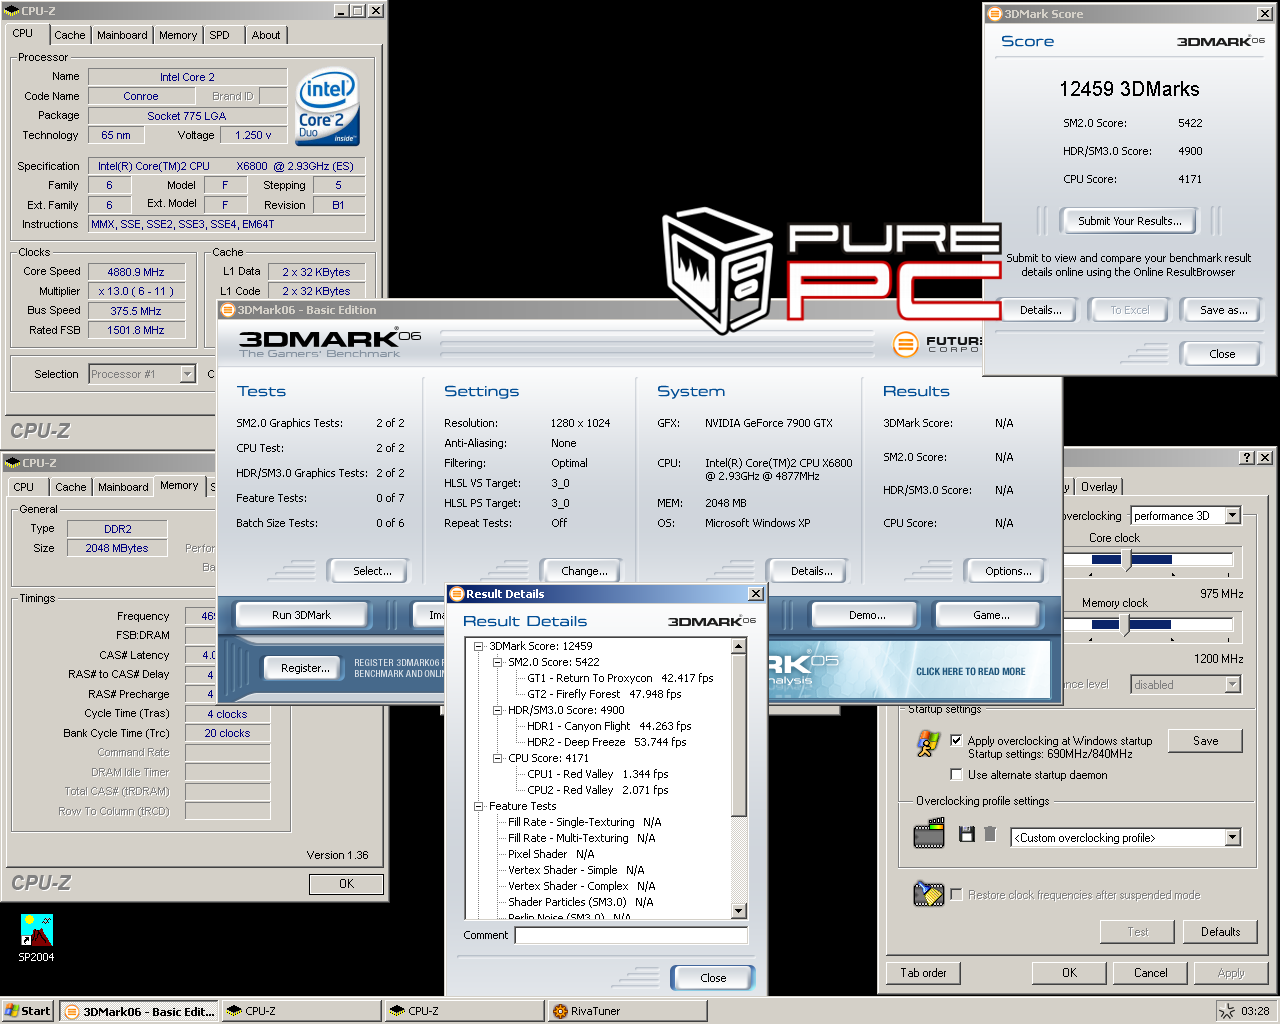Image resolution: width=1280 pixels, height=1024 pixels.
Task: Collapse the Feature Tests tree node
Action: (x=479, y=806)
